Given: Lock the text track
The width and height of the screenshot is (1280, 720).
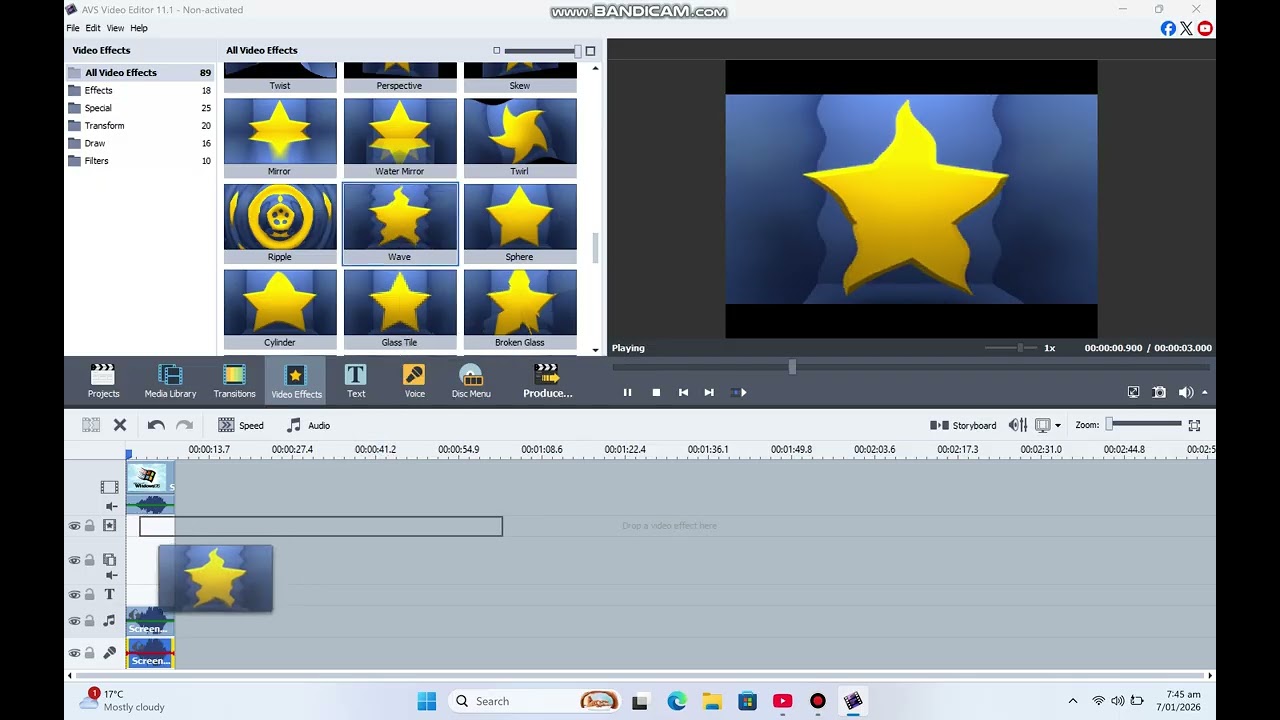Looking at the screenshot, I should [89, 594].
